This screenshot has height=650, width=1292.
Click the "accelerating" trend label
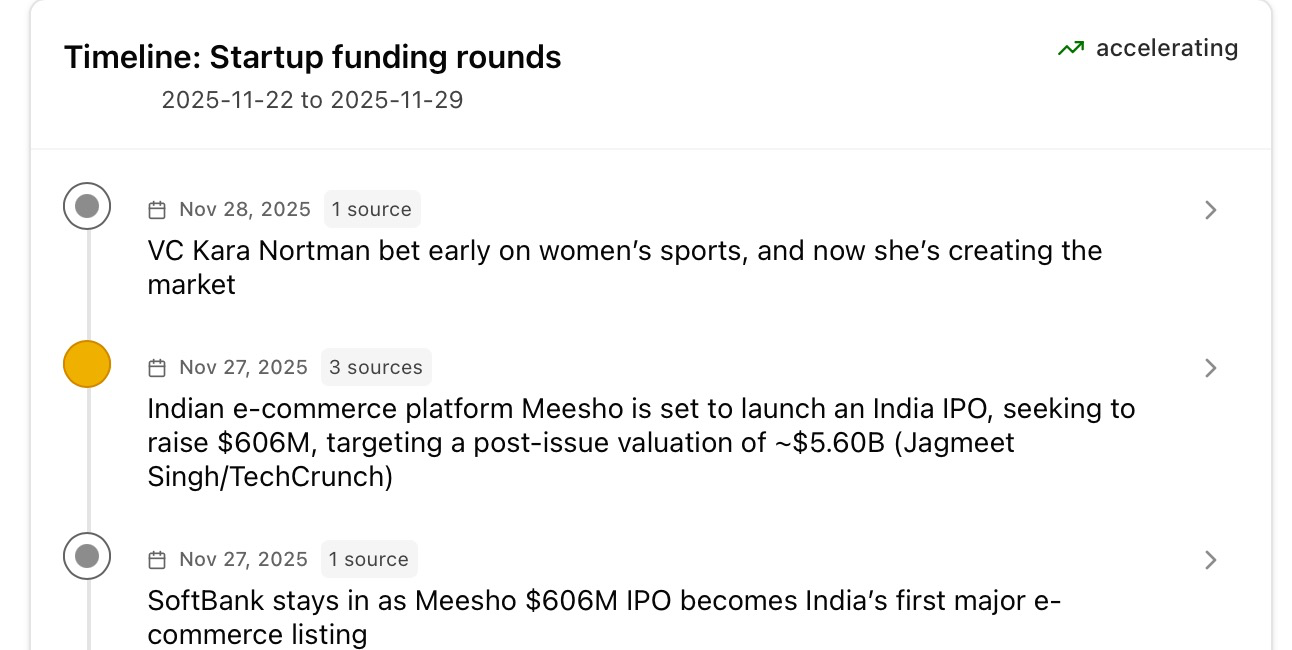coord(1167,48)
